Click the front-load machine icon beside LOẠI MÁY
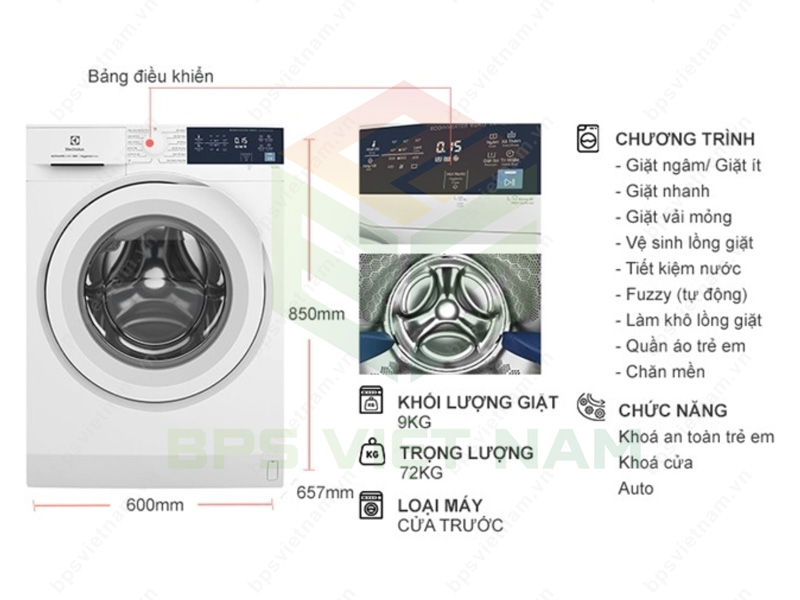Screen dimensions: 800x600 (x=371, y=506)
